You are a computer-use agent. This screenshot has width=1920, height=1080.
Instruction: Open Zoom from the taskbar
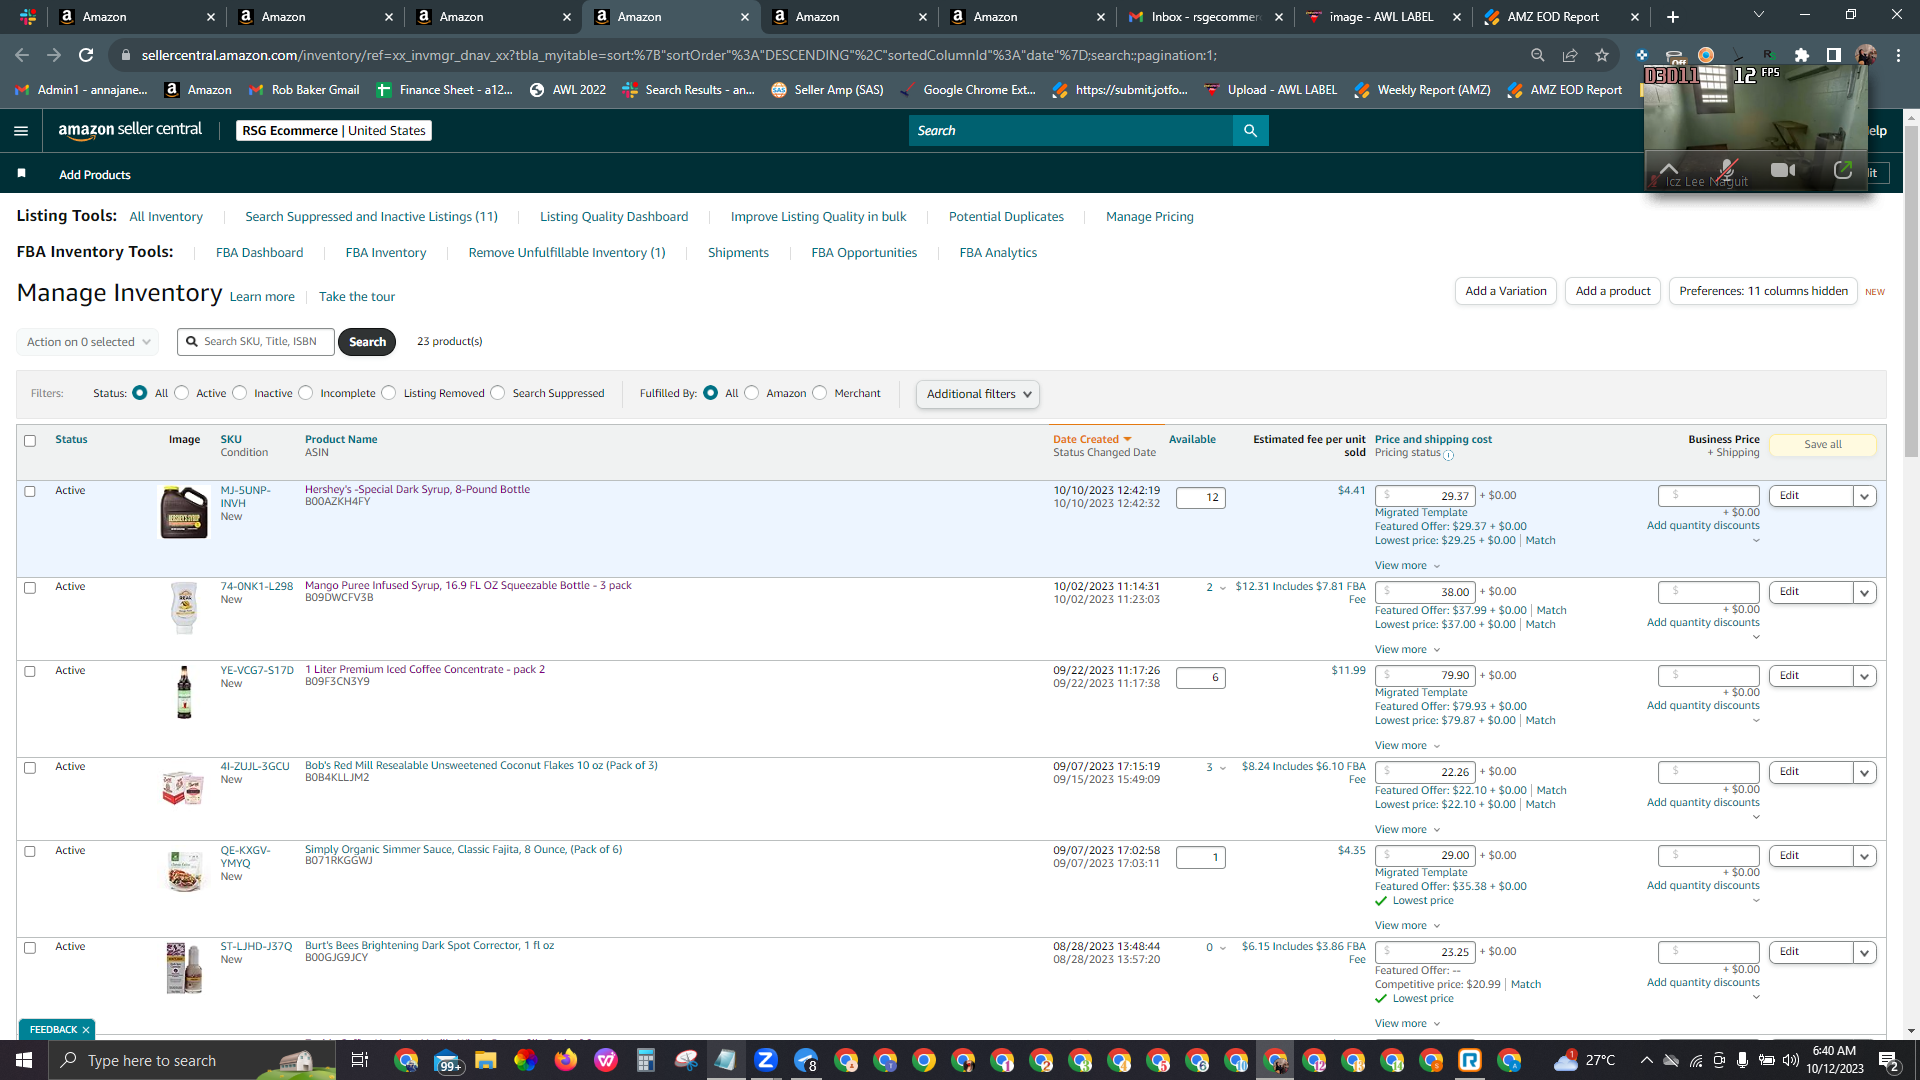tap(766, 1060)
